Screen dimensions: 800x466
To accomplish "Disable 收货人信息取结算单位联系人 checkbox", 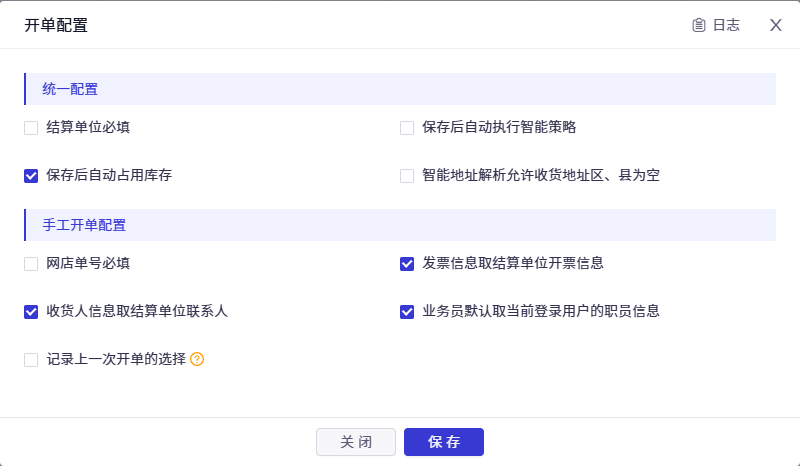I will 31,312.
